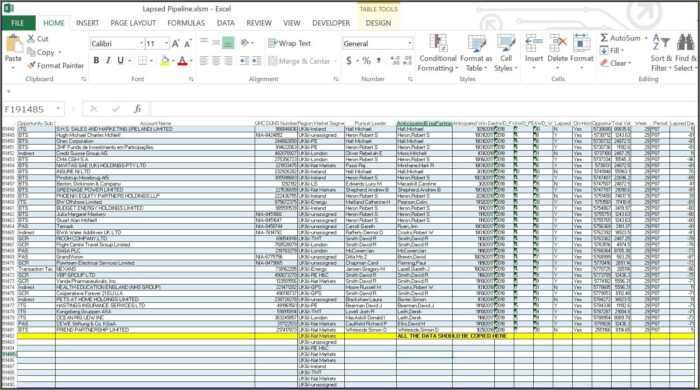
Task: Open the General number format dropdown
Action: 409,43
